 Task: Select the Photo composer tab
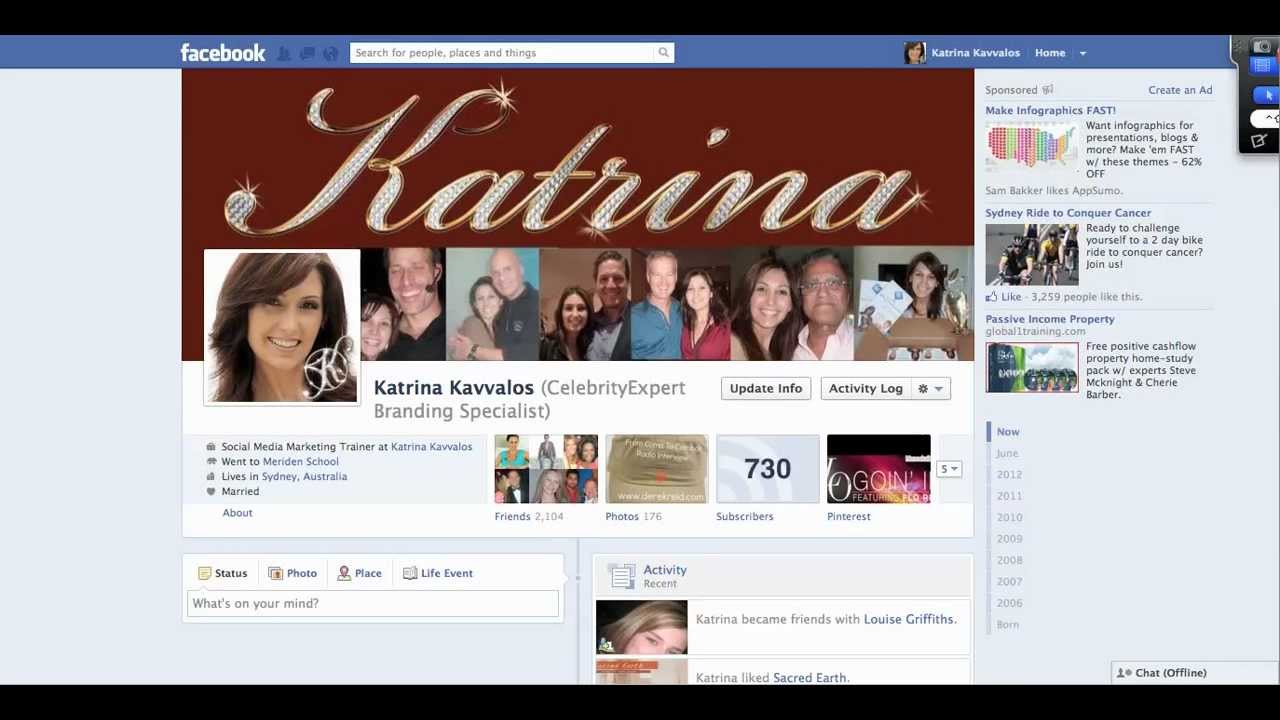click(x=292, y=573)
